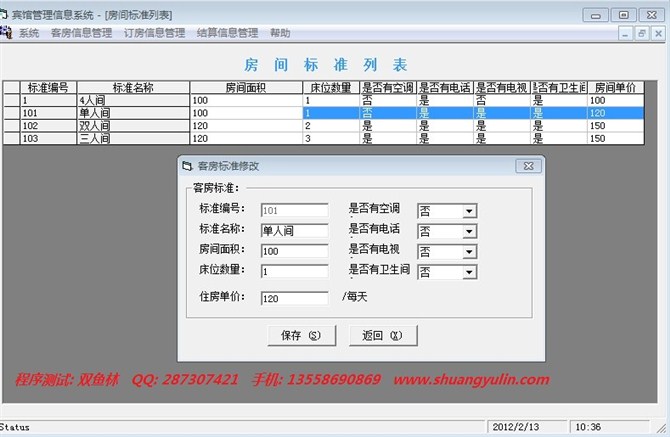Select the 三人间 table cell
The height and width of the screenshot is (437, 670).
coord(133,138)
